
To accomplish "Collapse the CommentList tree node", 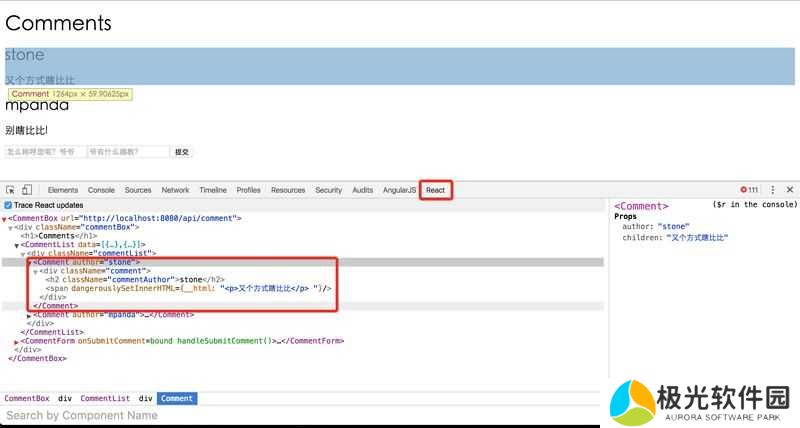I will (17, 245).
